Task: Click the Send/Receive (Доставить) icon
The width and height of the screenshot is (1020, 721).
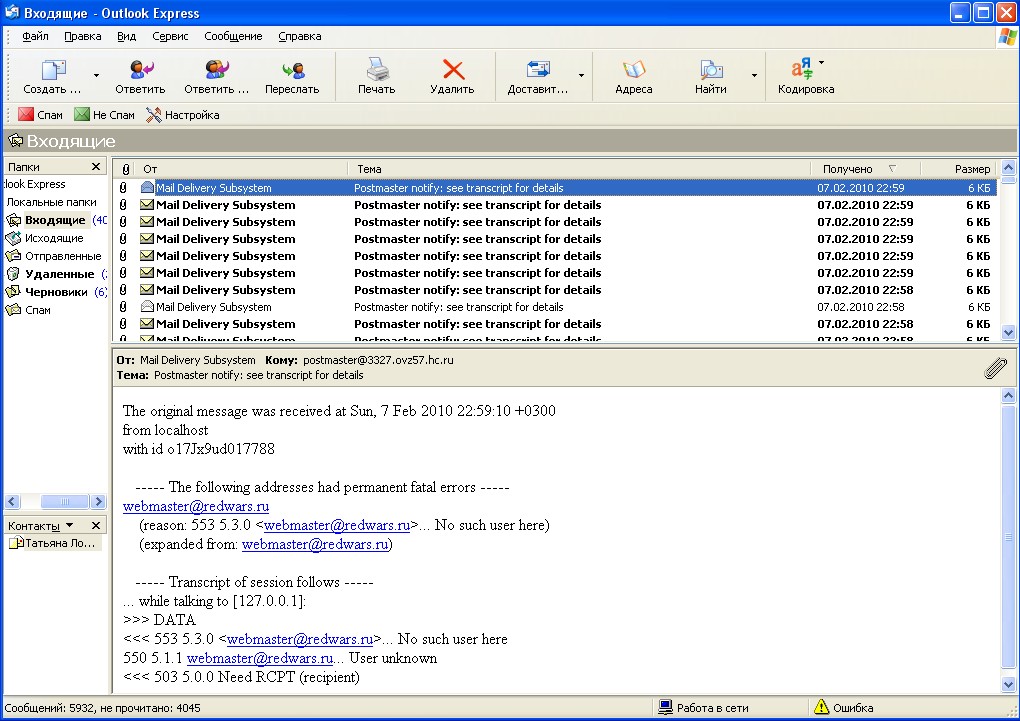Action: (x=537, y=69)
